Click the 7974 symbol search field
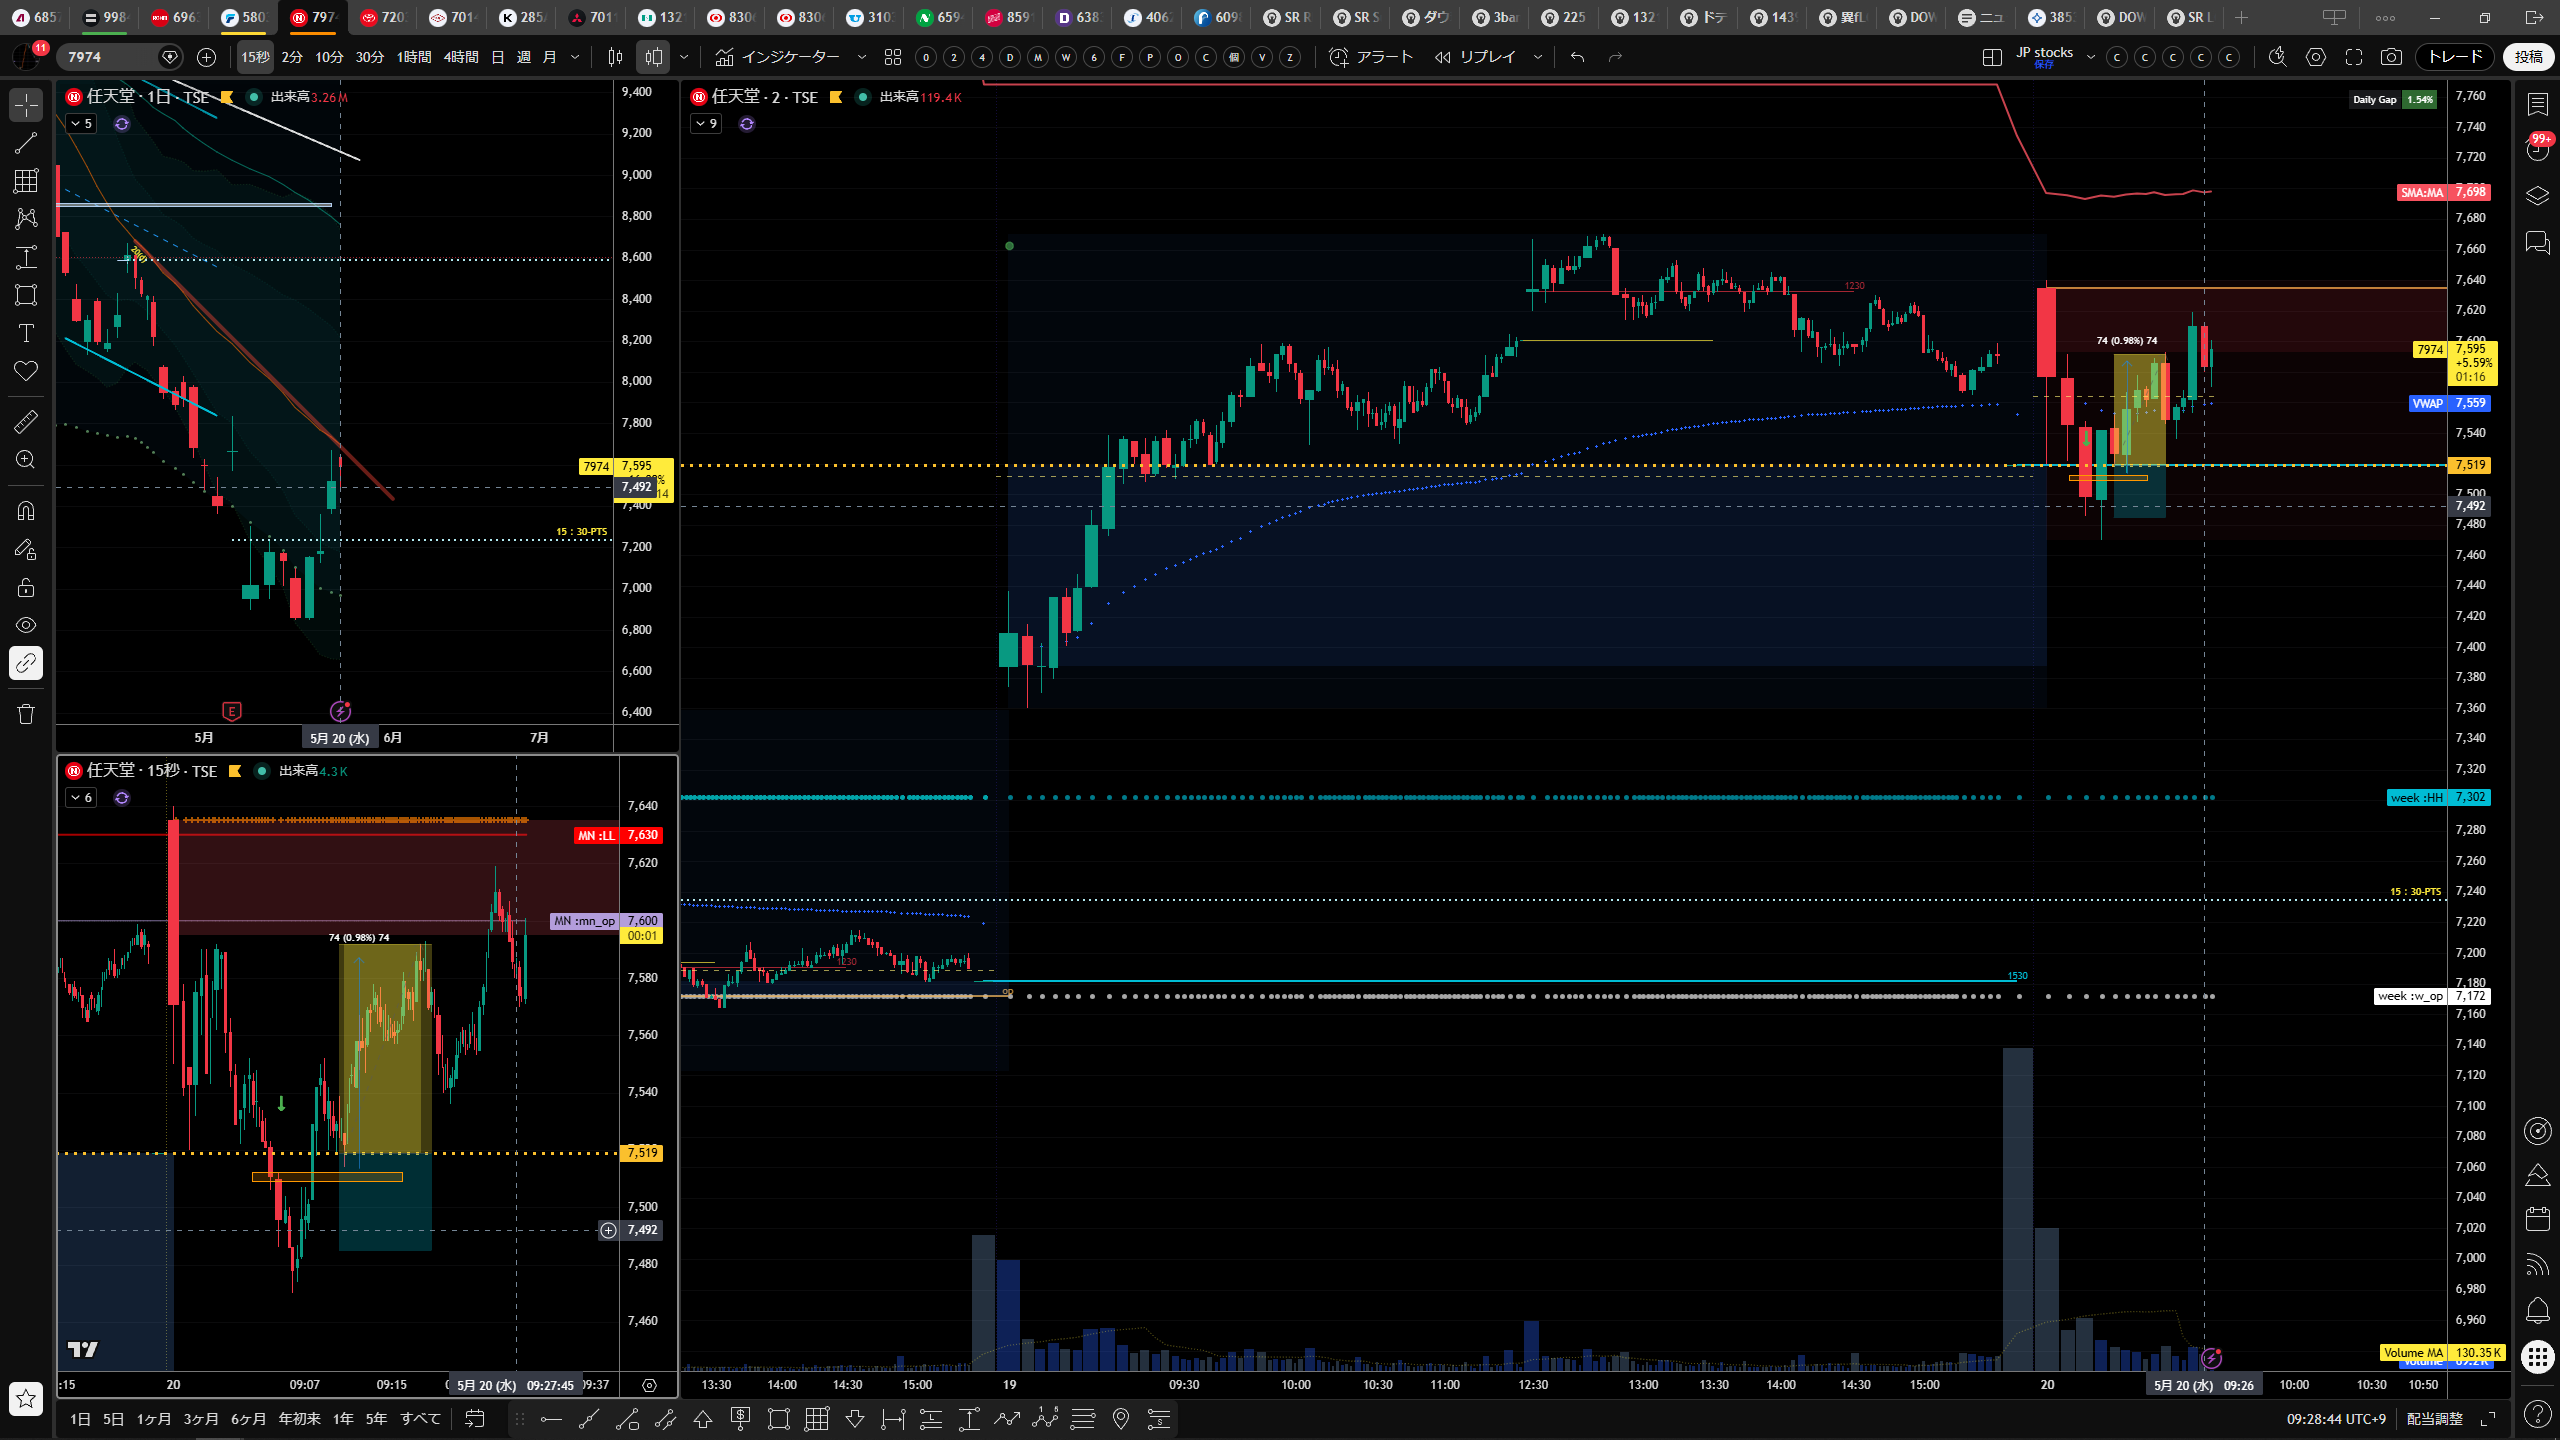This screenshot has width=2560, height=1440. click(110, 57)
